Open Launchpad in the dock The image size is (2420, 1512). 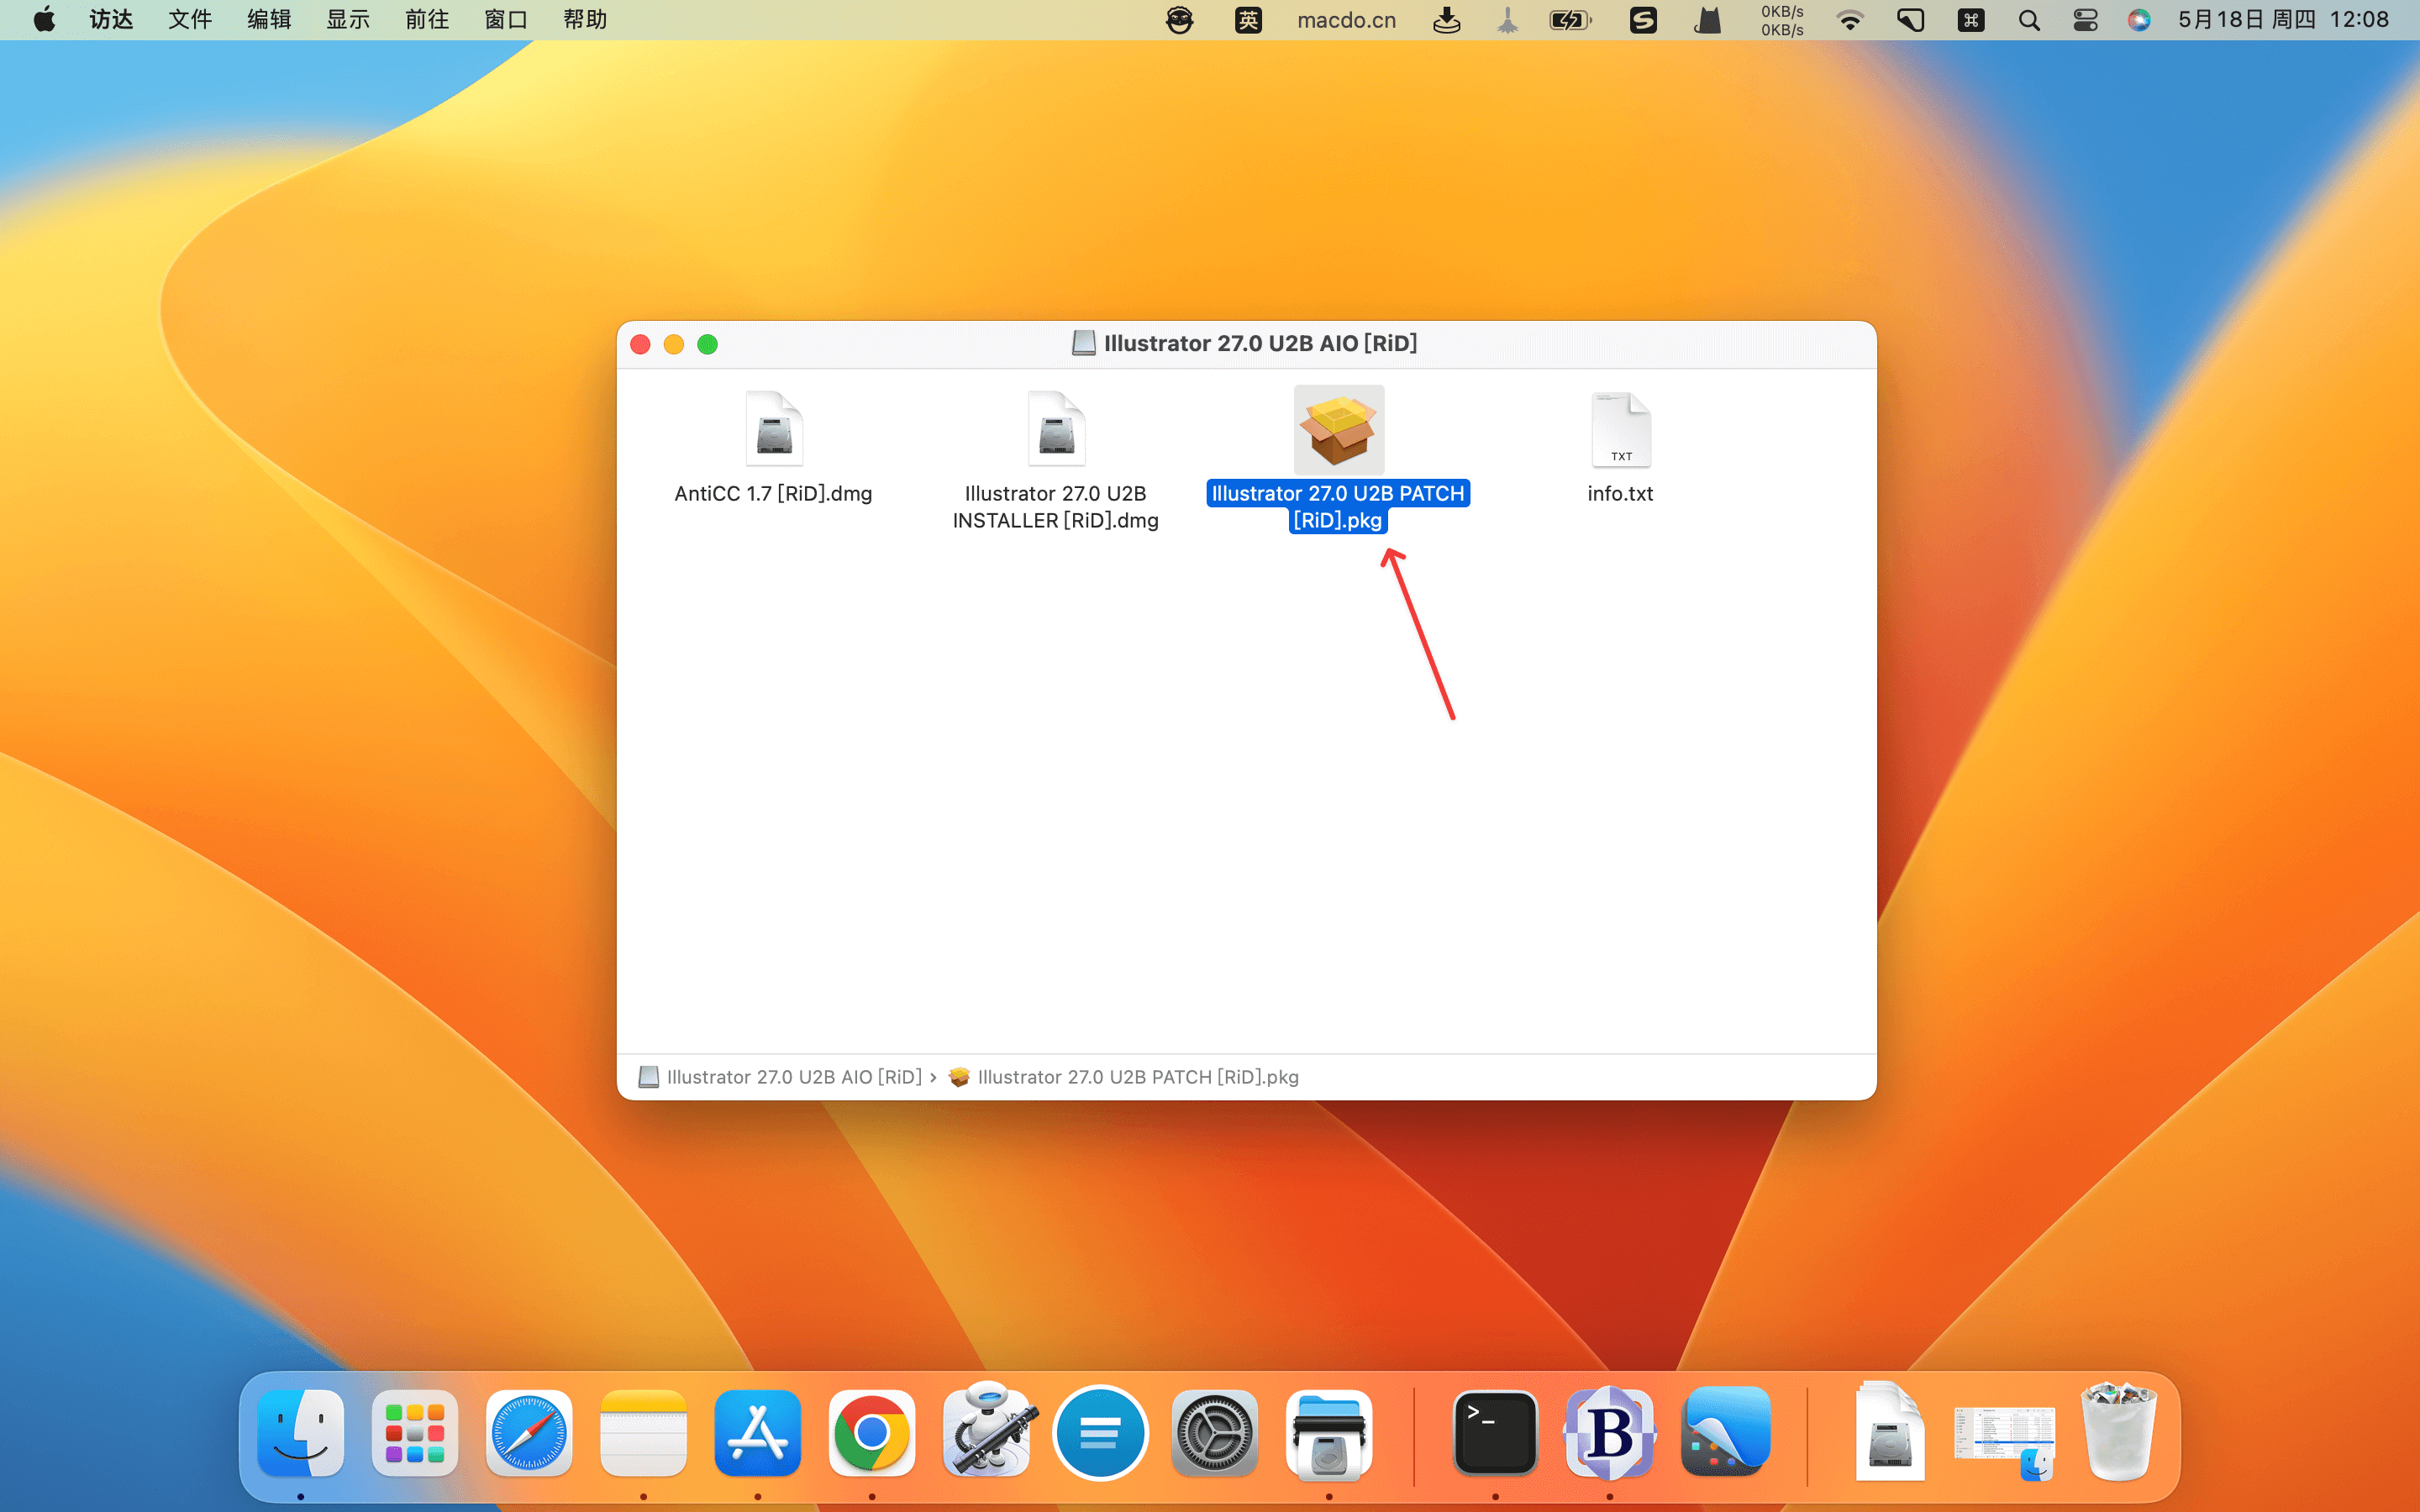415,1433
